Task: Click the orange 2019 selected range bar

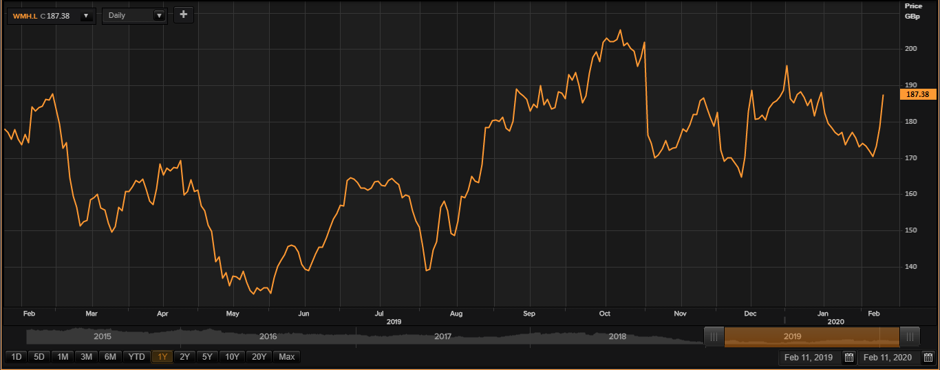Action: coord(812,337)
